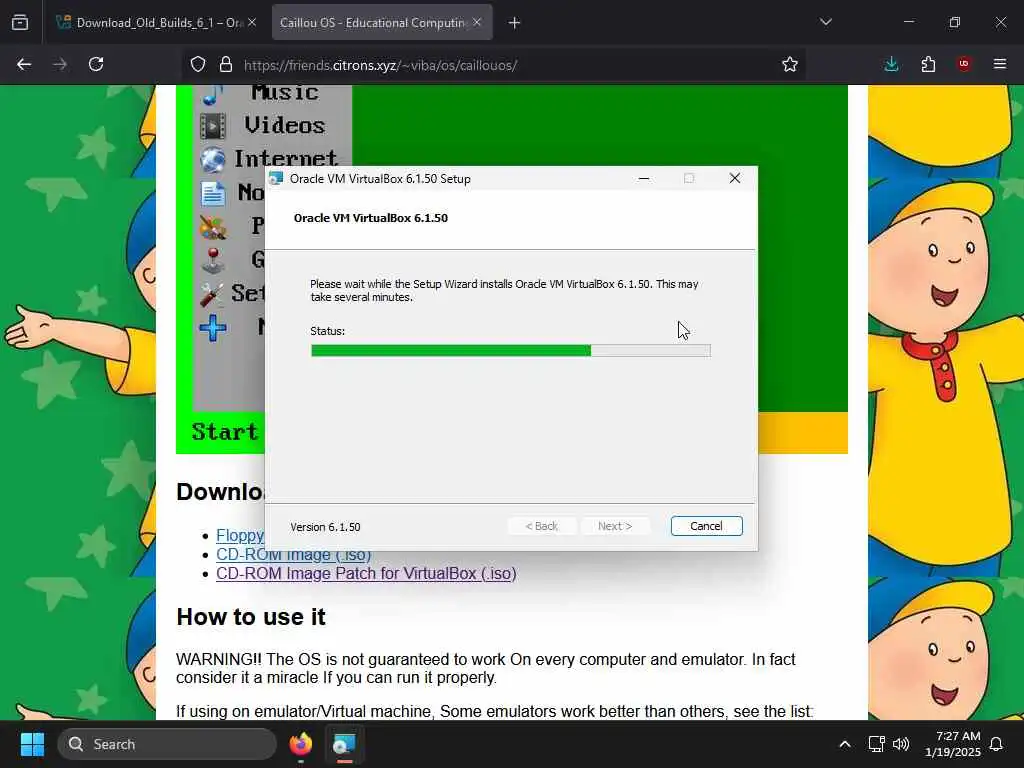Image resolution: width=1024 pixels, height=768 pixels.
Task: View site security padlock info
Action: [x=226, y=65]
